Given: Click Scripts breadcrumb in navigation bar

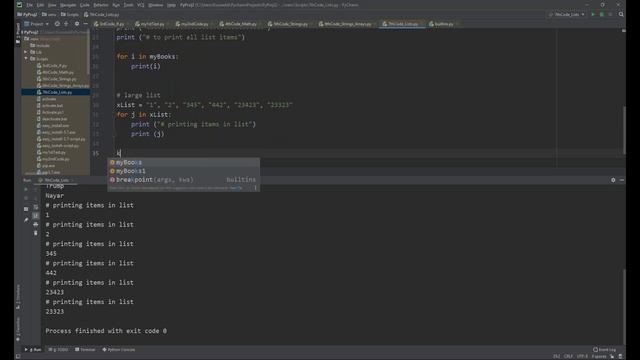Looking at the screenshot, I should (70, 14).
